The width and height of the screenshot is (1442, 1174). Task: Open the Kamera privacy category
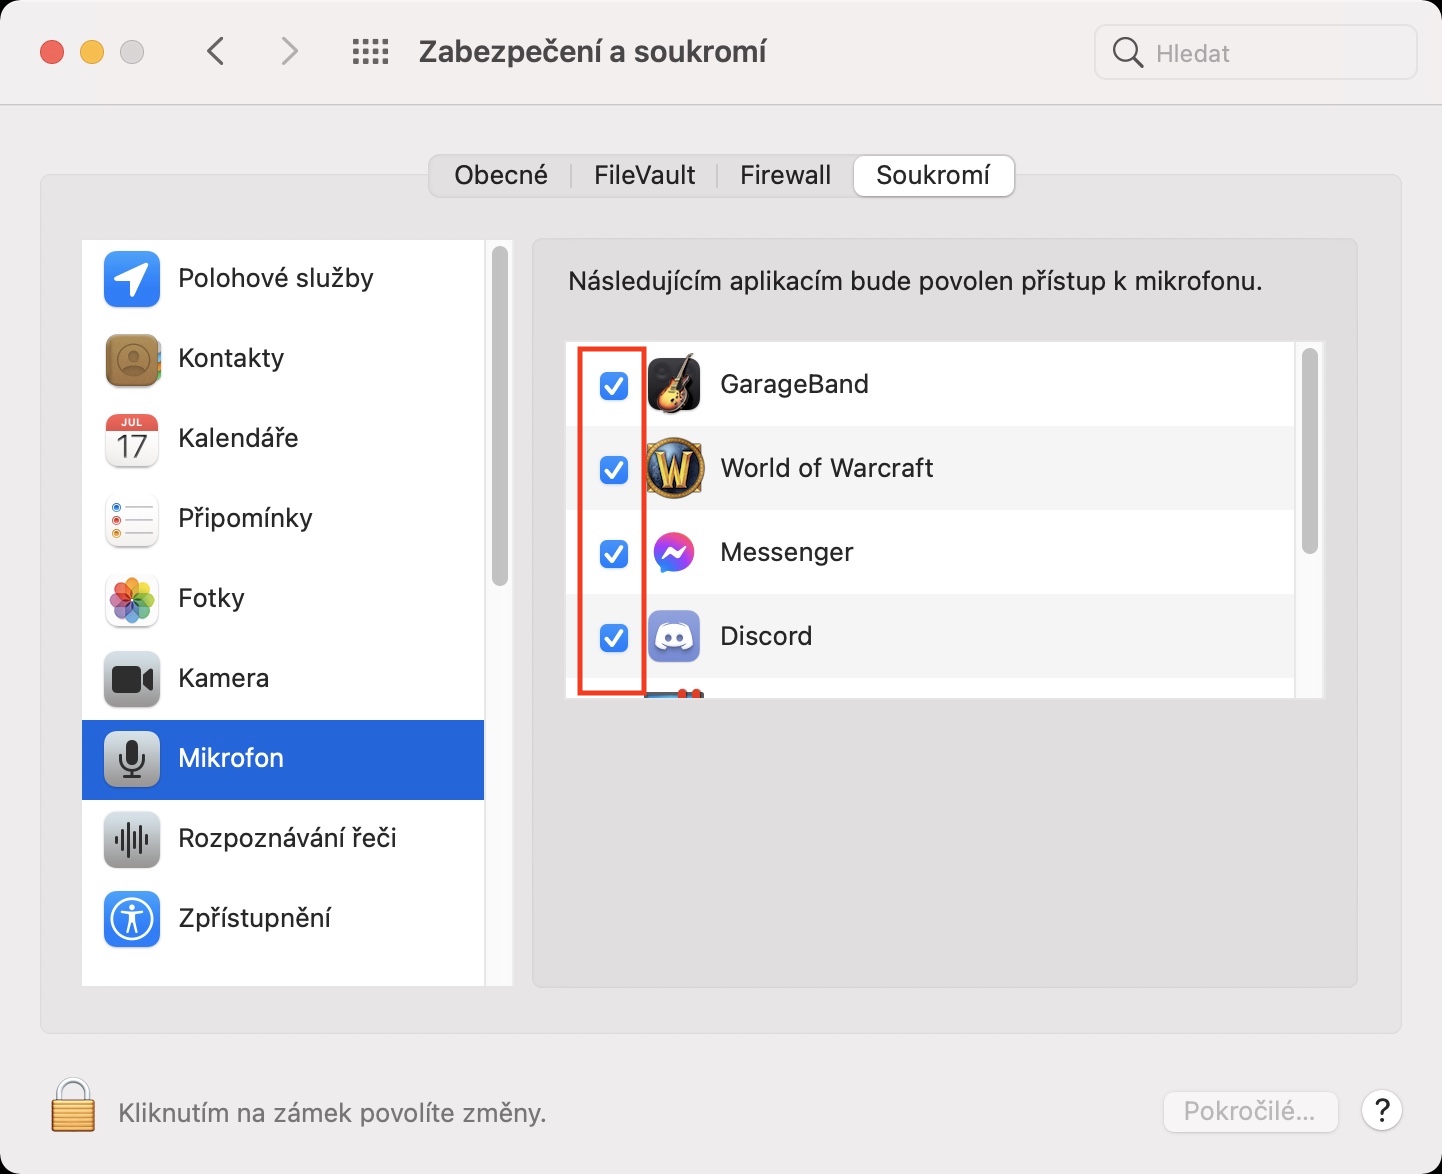[223, 678]
